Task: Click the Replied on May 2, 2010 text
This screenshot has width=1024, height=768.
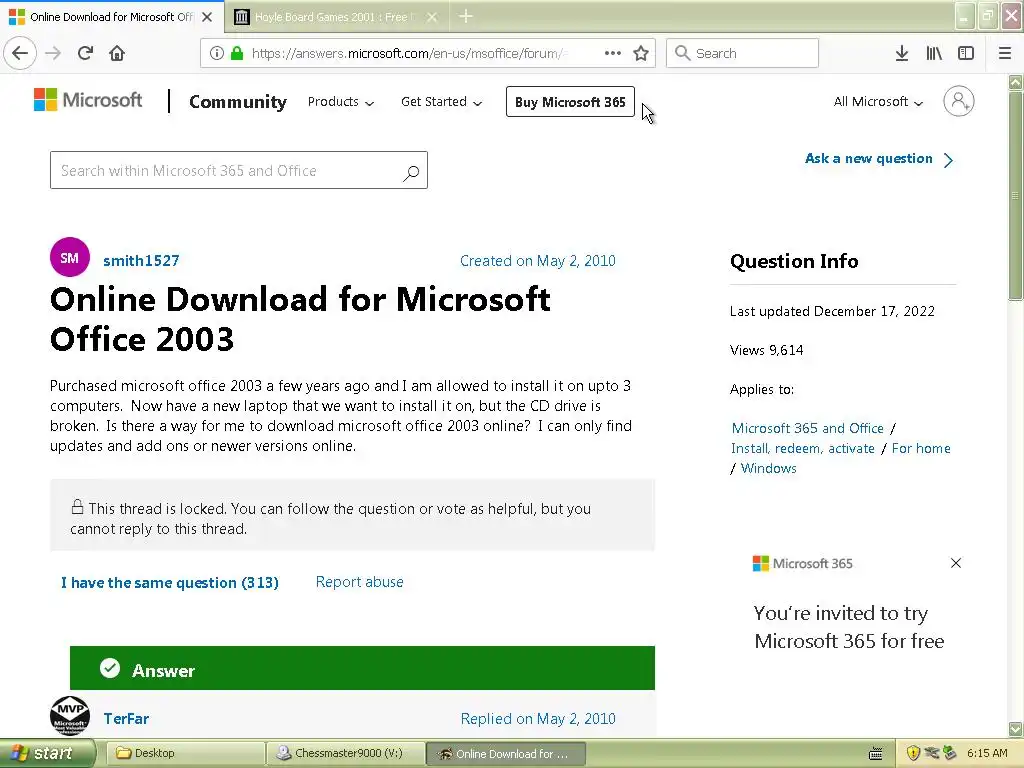Action: pos(537,718)
